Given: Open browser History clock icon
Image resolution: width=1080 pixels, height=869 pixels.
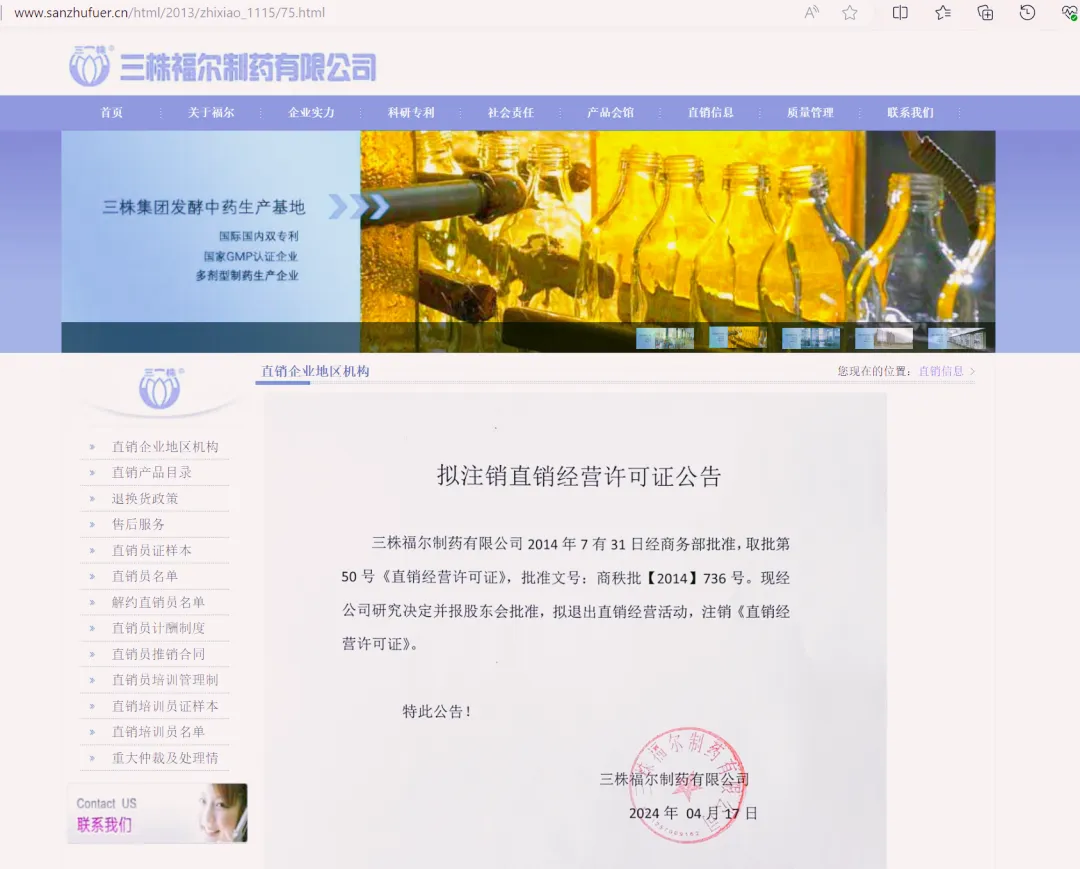Looking at the screenshot, I should pos(1027,12).
